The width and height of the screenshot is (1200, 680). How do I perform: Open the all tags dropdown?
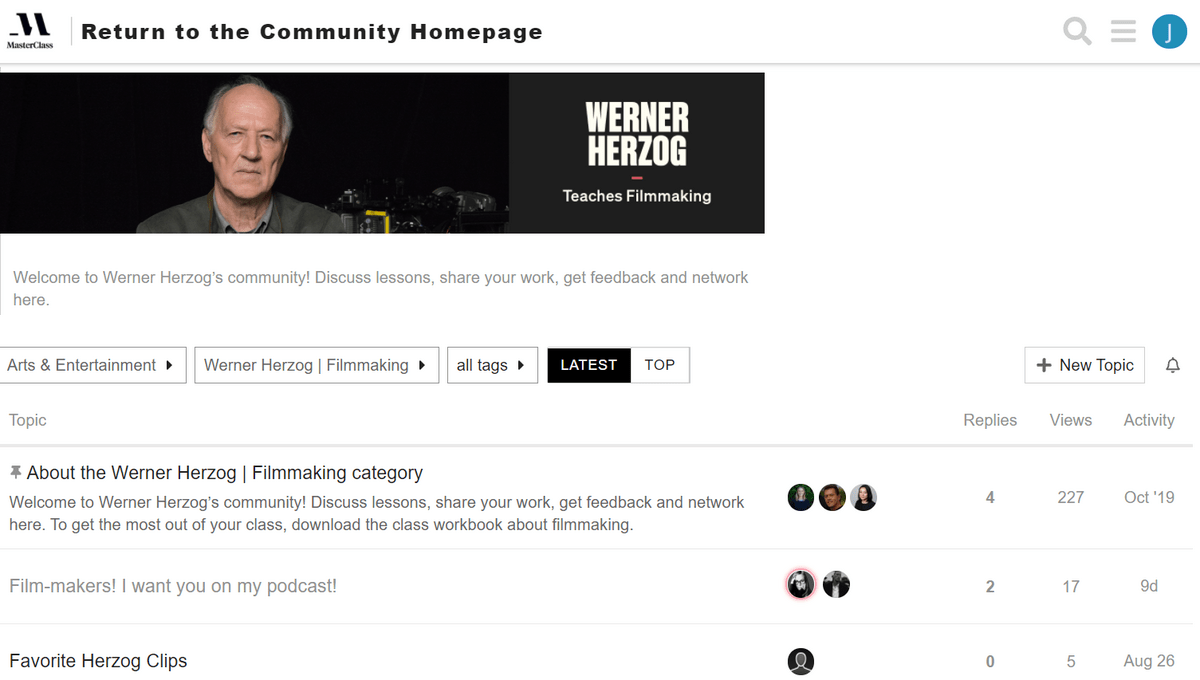(x=492, y=365)
